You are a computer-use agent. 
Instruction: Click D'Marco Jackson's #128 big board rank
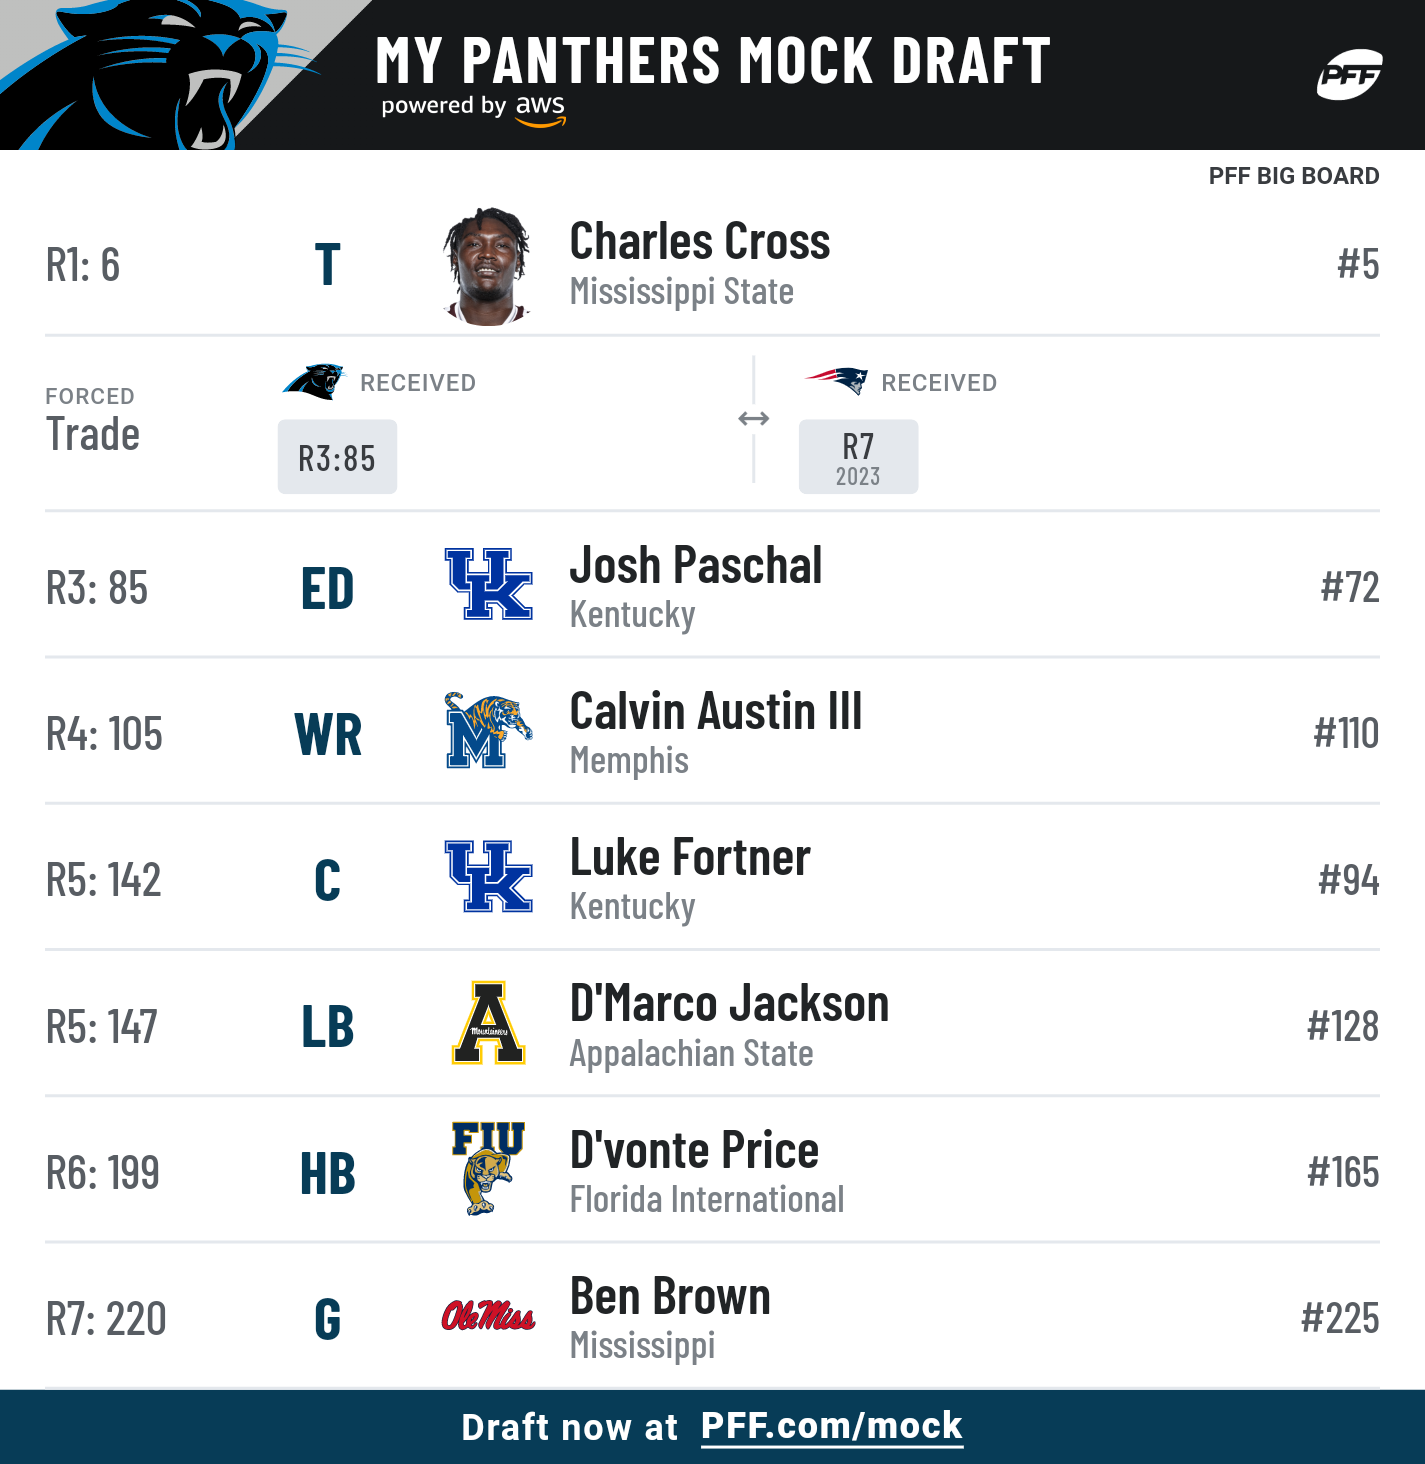1343,1026
